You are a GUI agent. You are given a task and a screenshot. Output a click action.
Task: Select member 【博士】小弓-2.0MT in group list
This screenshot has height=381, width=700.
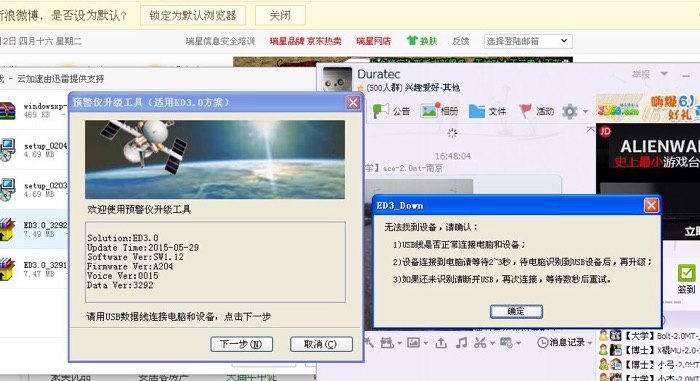coord(649,364)
